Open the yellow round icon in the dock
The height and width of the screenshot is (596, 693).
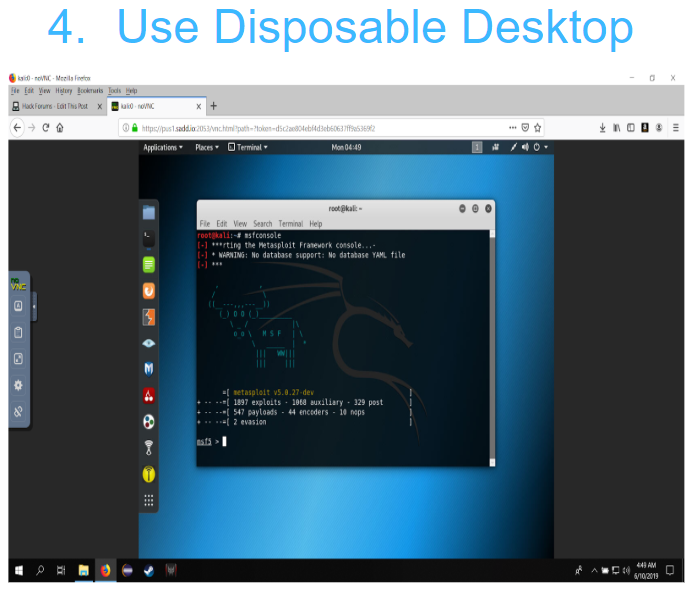click(149, 474)
